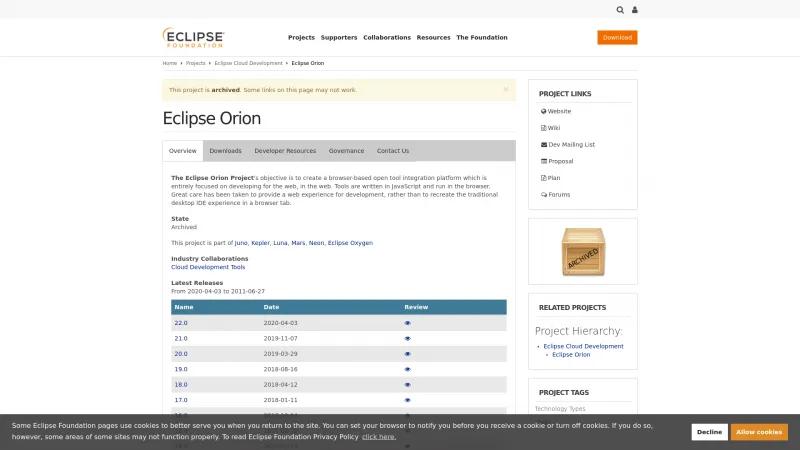The height and width of the screenshot is (450, 800).
Task: Open release 22.0 name link
Action: pyautogui.click(x=181, y=323)
